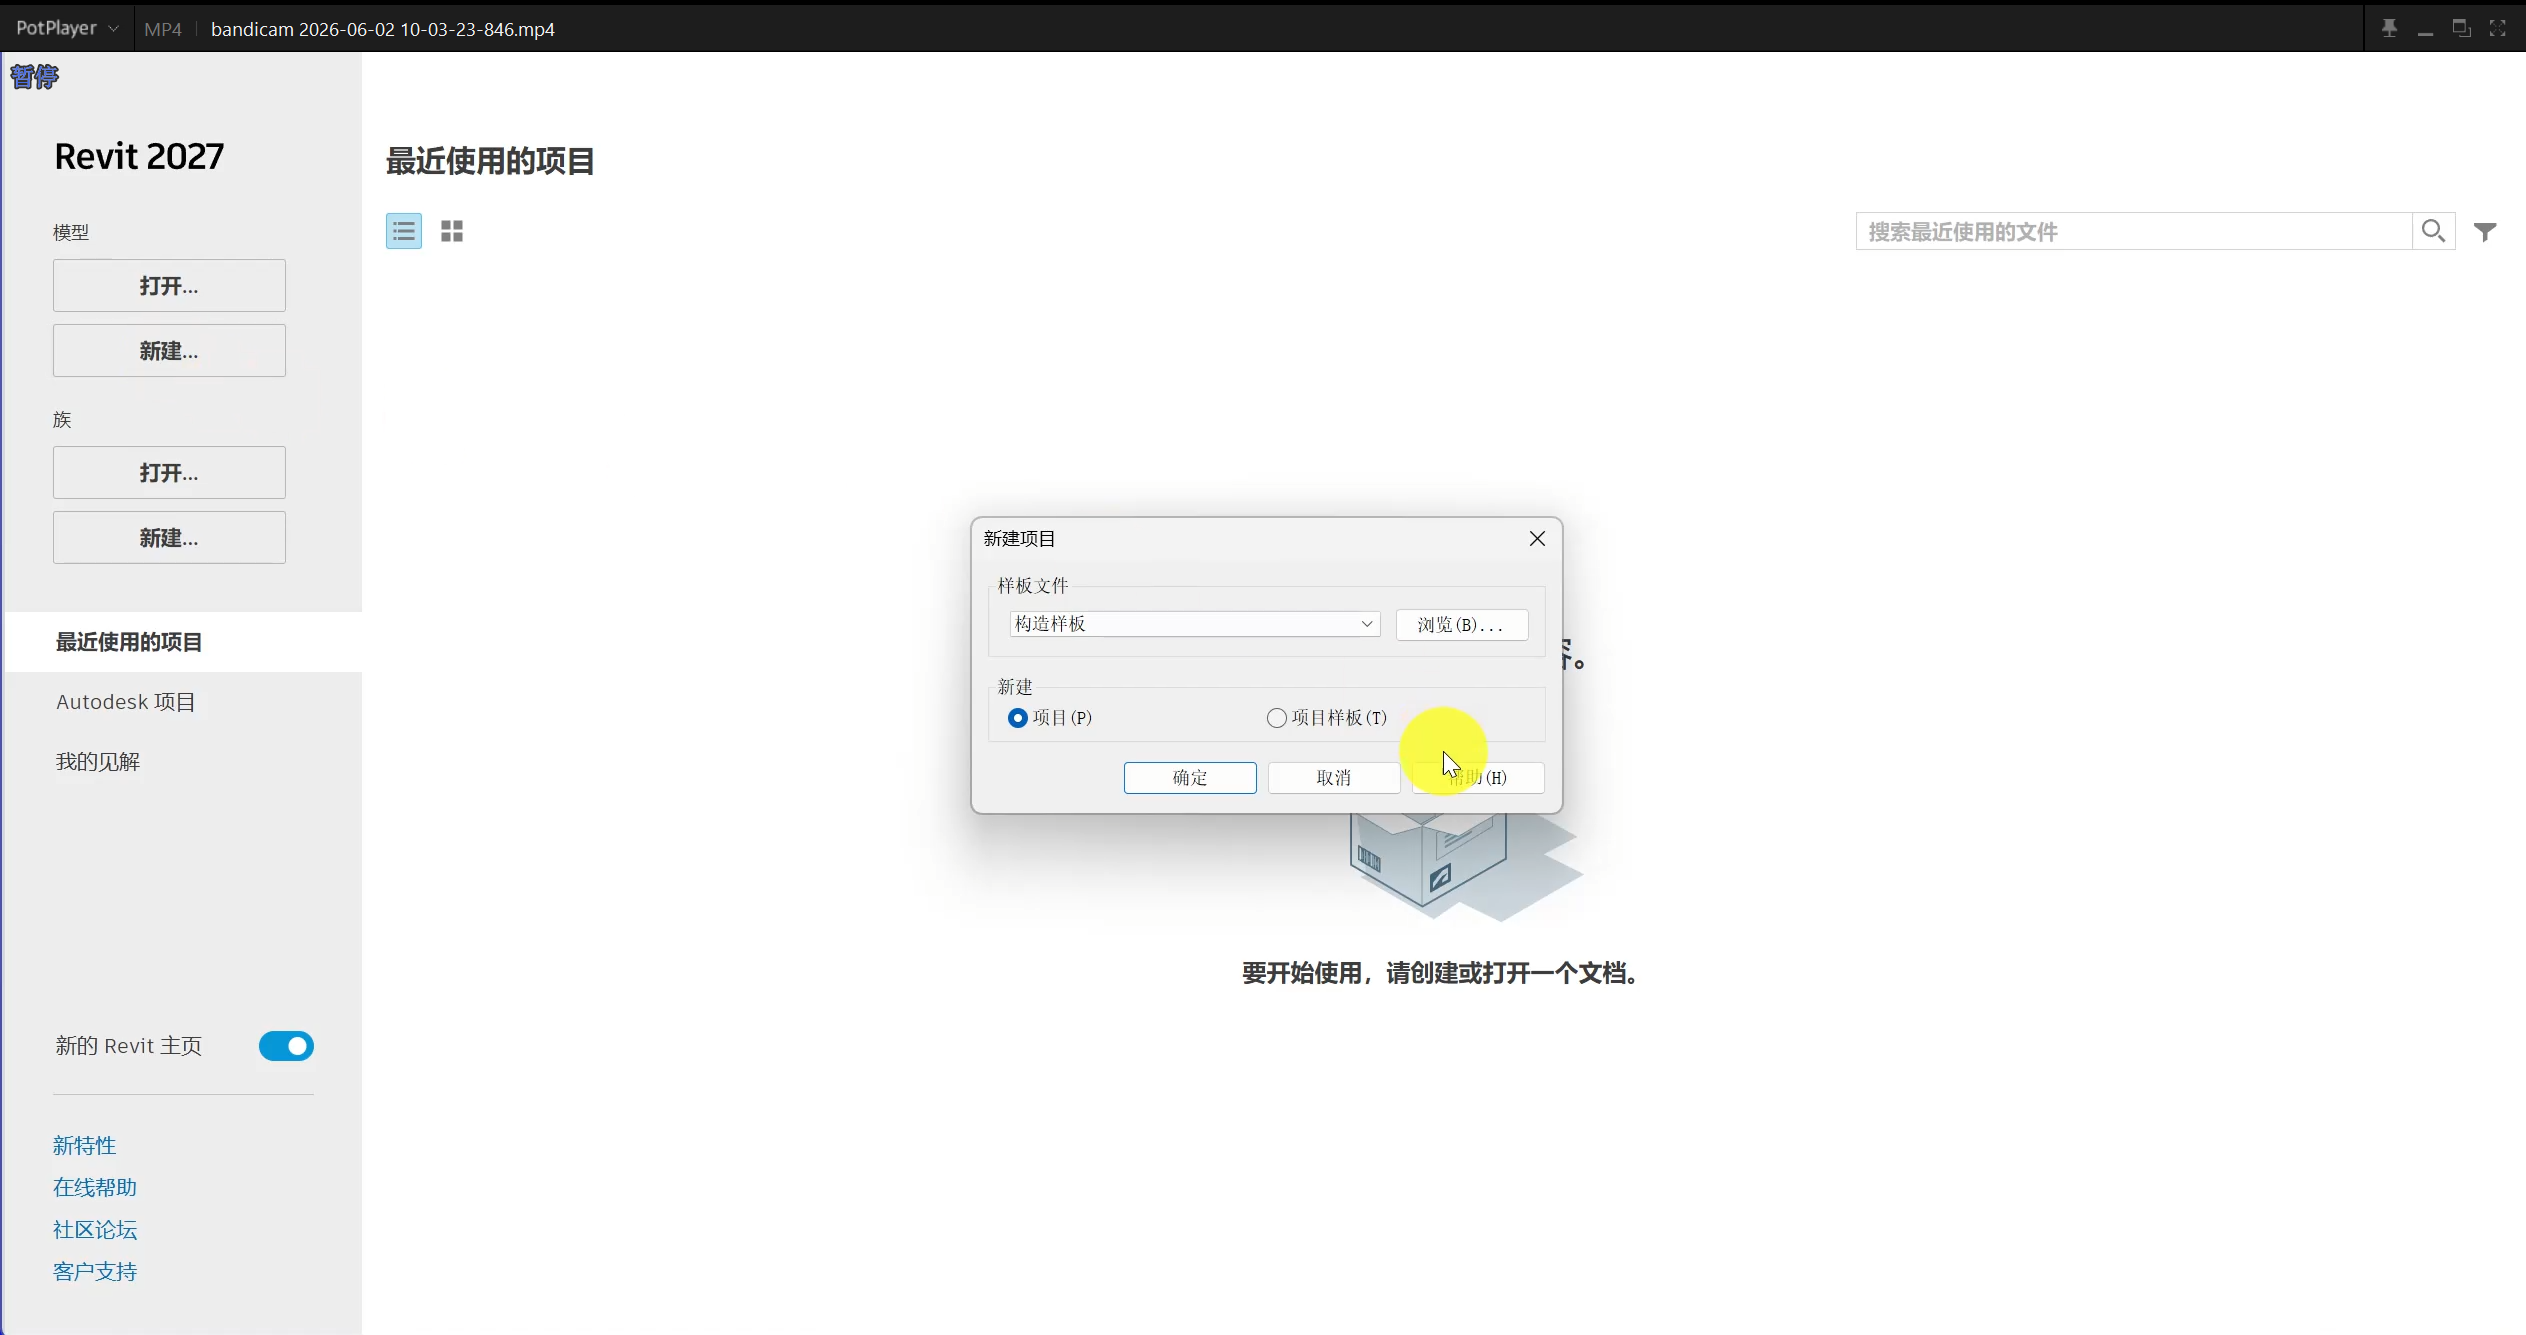Open 我的见解 in sidebar
Image resolution: width=2526 pixels, height=1335 pixels.
(98, 762)
